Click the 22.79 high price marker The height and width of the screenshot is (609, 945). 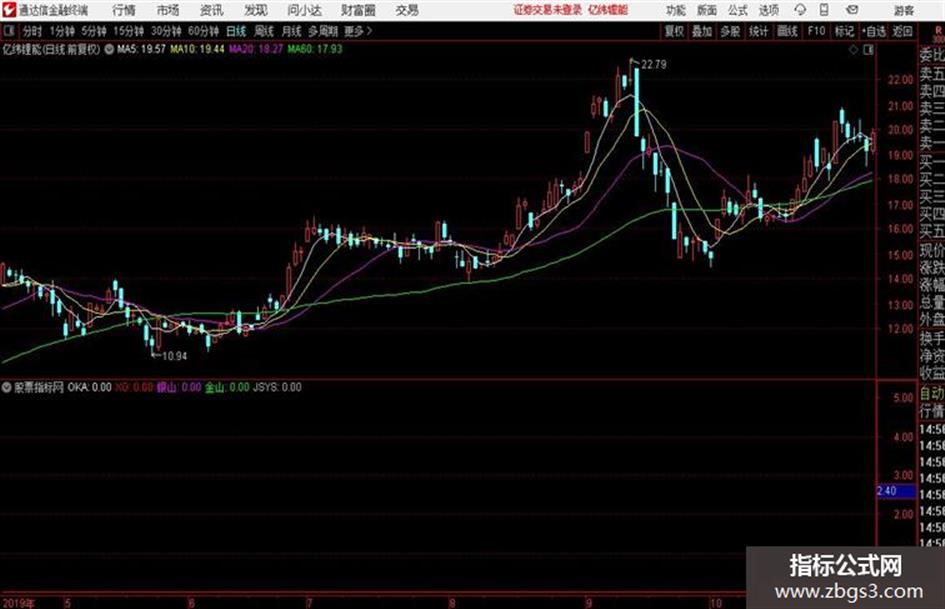coord(654,65)
